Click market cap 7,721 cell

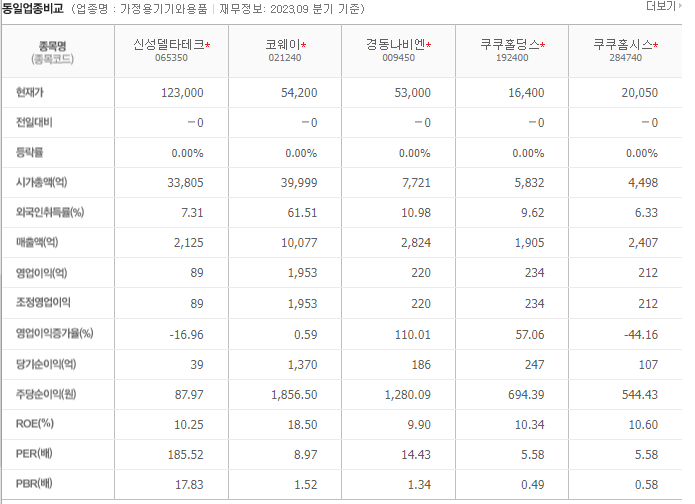pyautogui.click(x=416, y=183)
